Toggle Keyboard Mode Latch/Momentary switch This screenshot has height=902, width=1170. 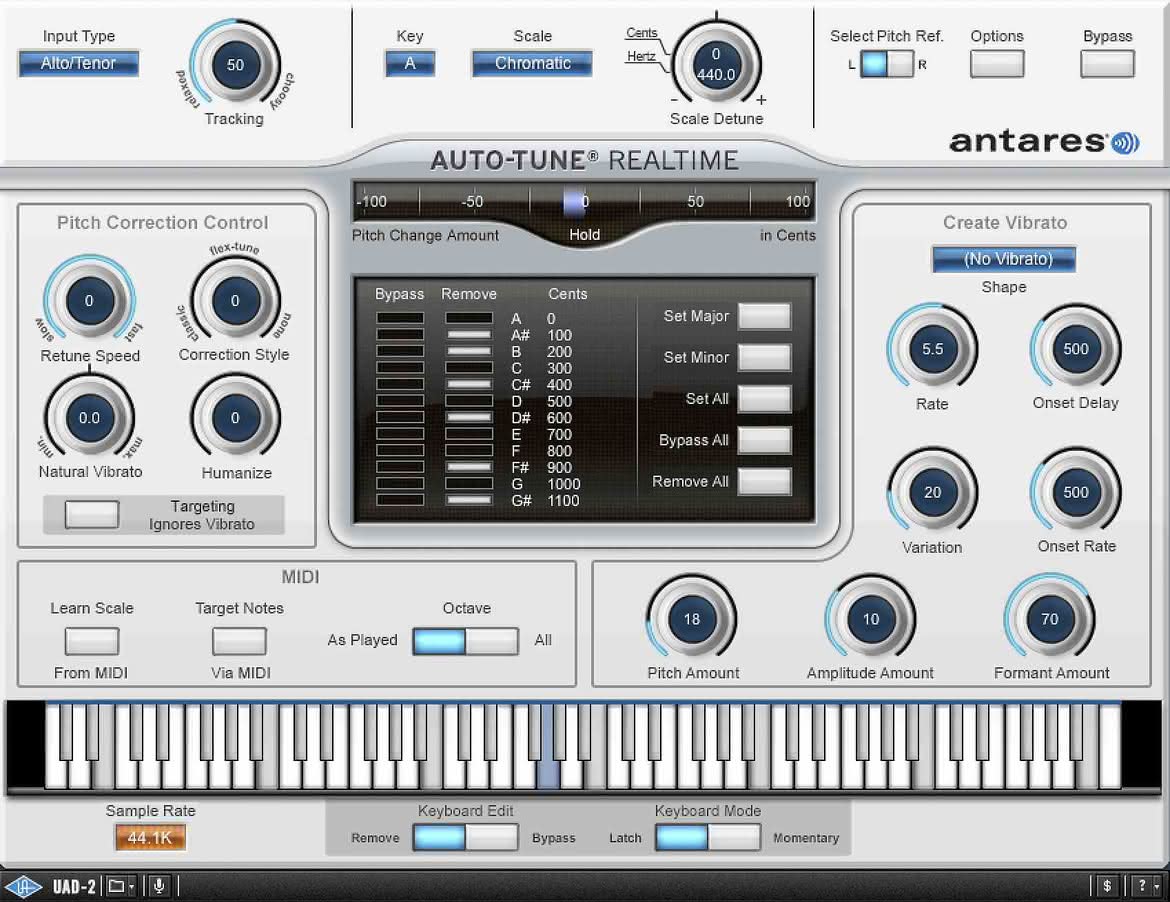[x=708, y=837]
